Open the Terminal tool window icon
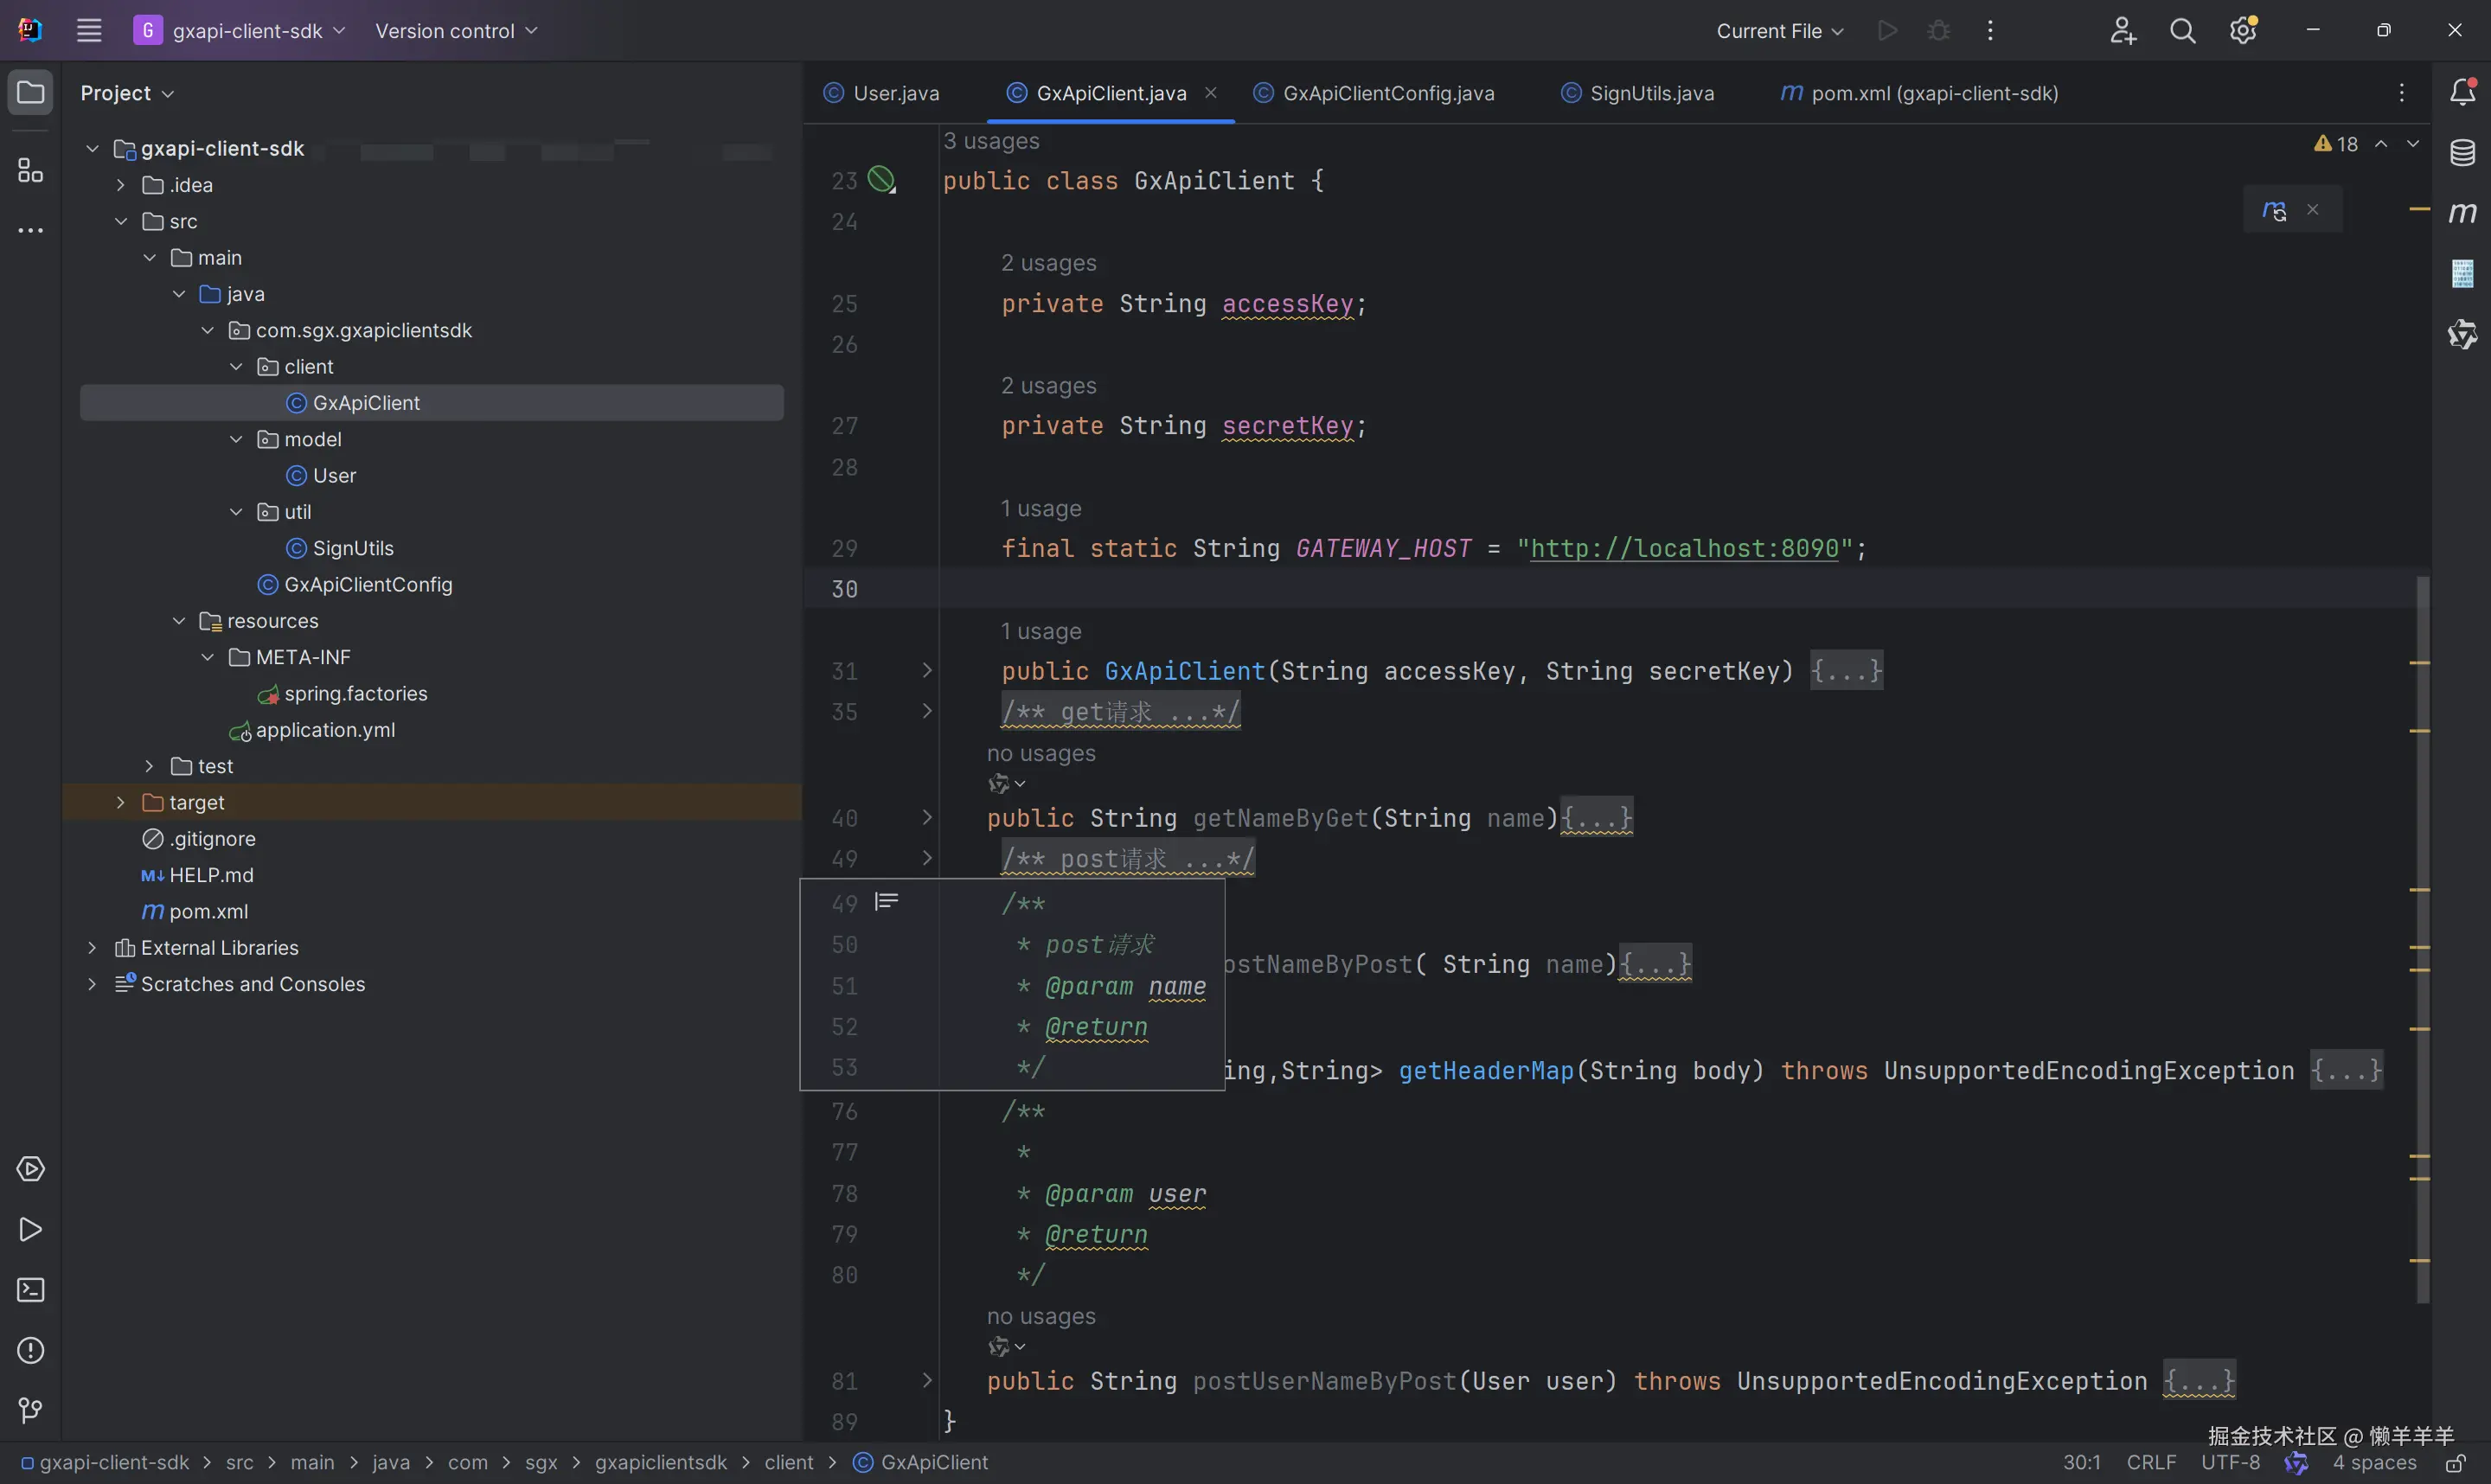The image size is (2491, 1484). [x=30, y=1289]
